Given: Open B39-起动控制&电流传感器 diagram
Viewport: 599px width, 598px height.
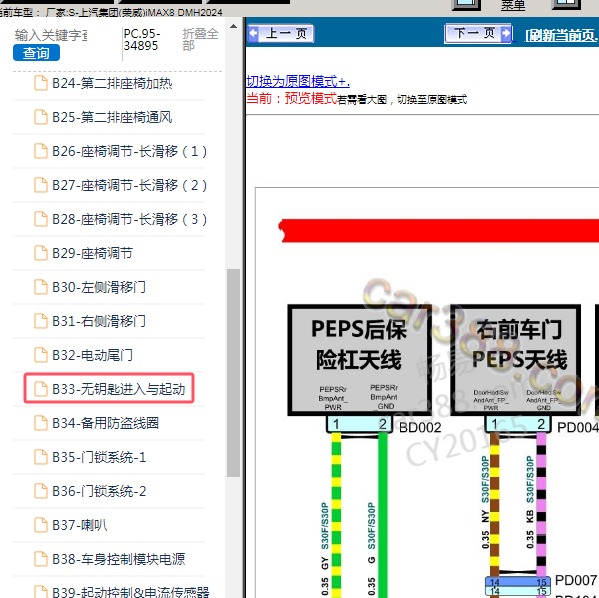Looking at the screenshot, I should (131, 592).
